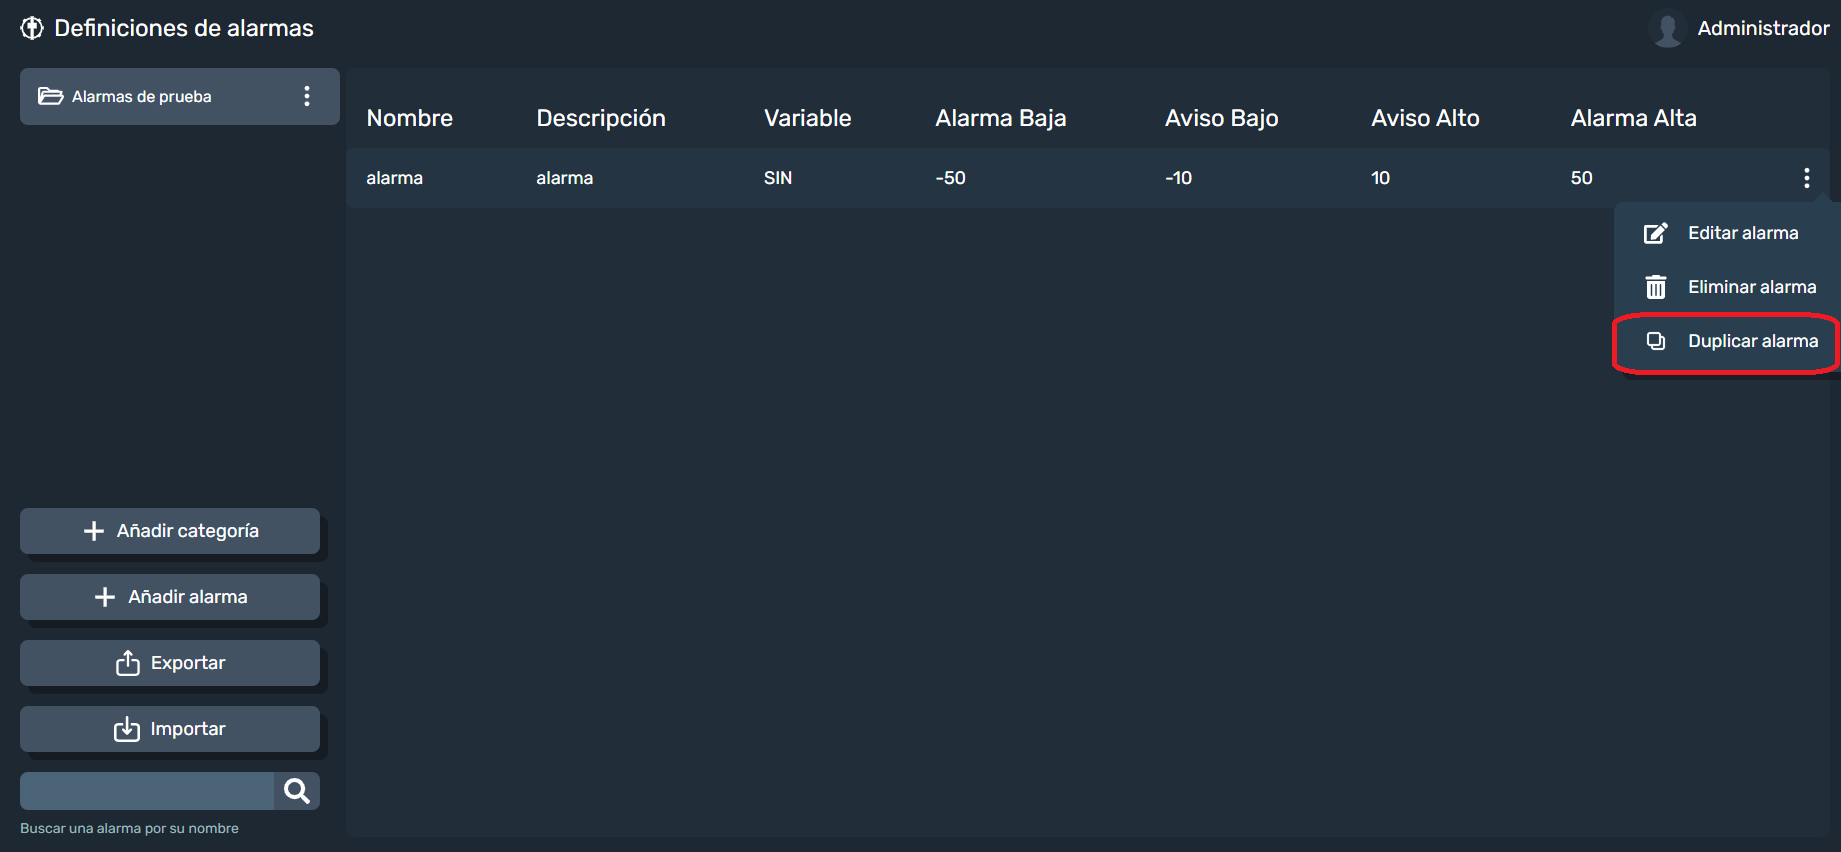Image resolution: width=1841 pixels, height=852 pixels.
Task: Click the Aviso Alto column header
Action: click(1425, 118)
